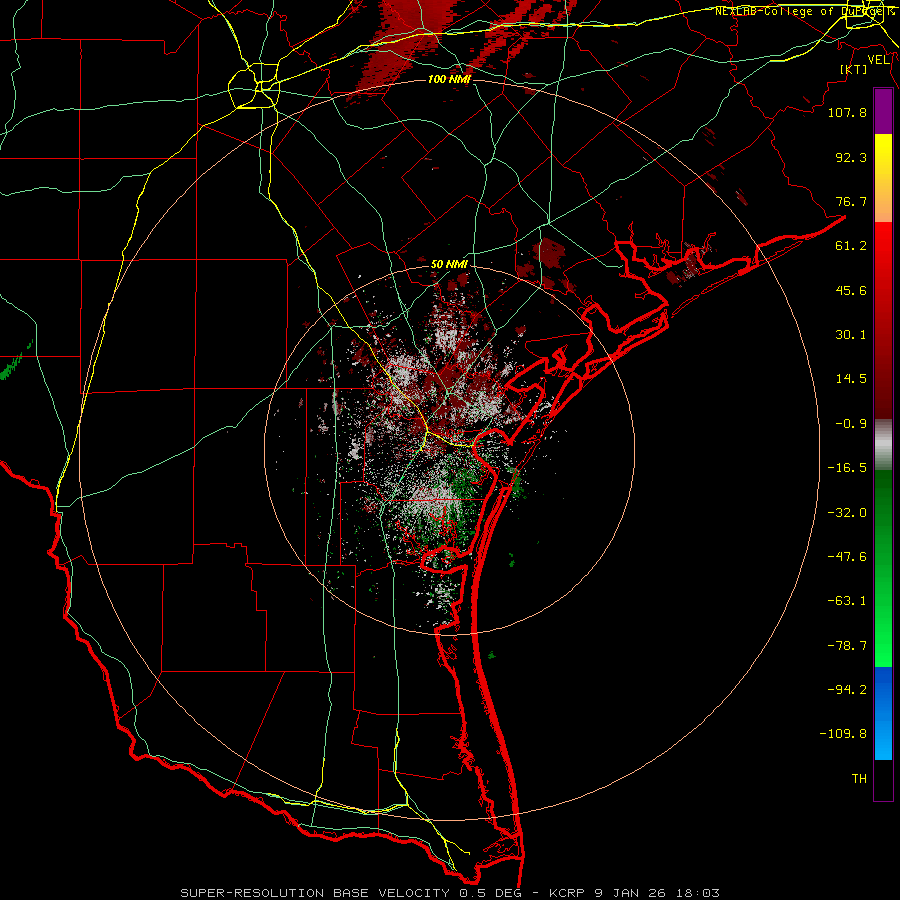The height and width of the screenshot is (900, 900).
Task: Click the 45.6 scale value
Action: tap(851, 290)
